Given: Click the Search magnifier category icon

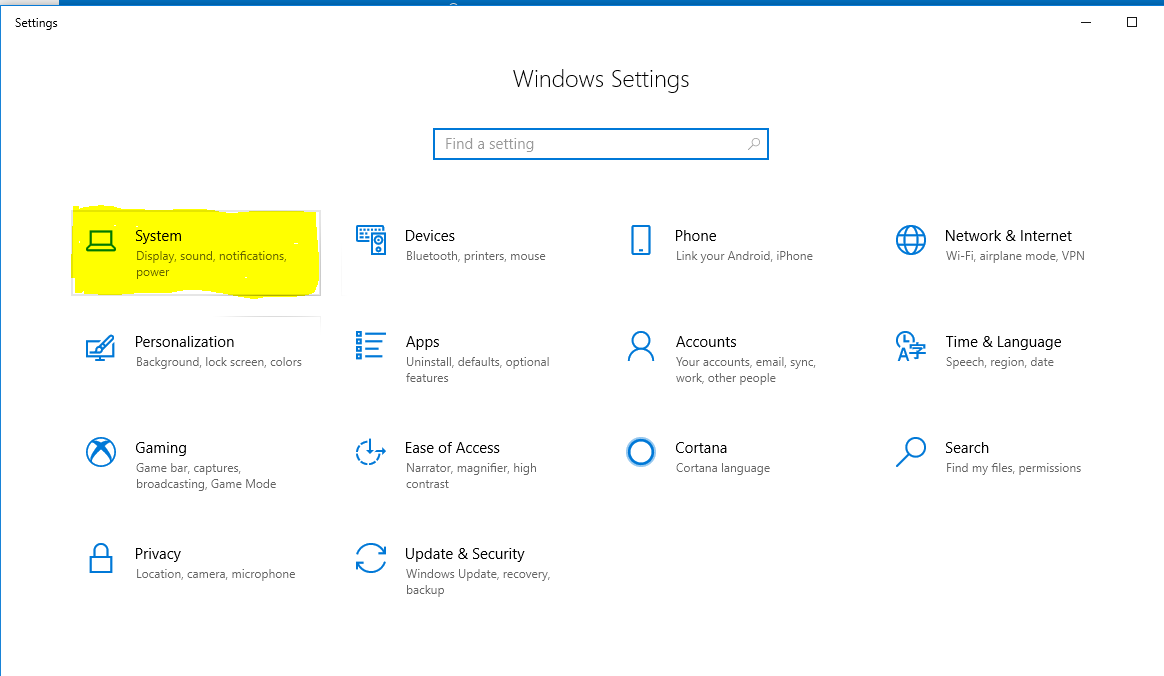Looking at the screenshot, I should pos(911,452).
